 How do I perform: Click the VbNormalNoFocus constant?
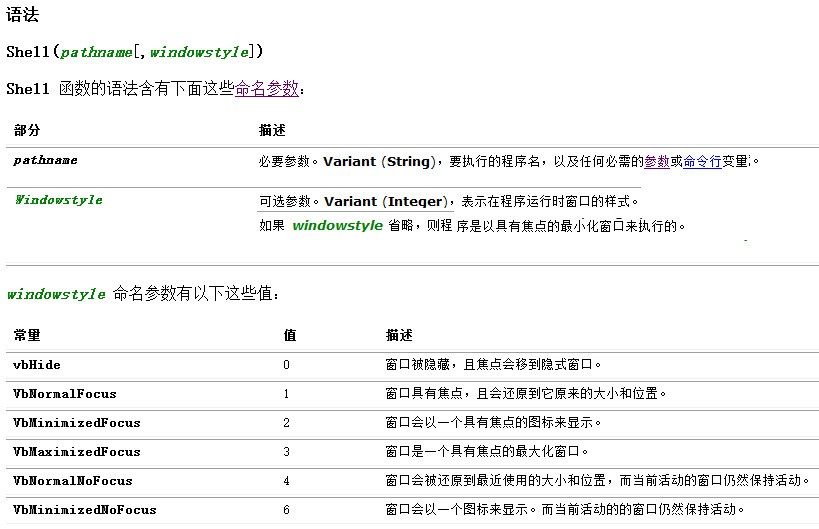tap(65, 481)
